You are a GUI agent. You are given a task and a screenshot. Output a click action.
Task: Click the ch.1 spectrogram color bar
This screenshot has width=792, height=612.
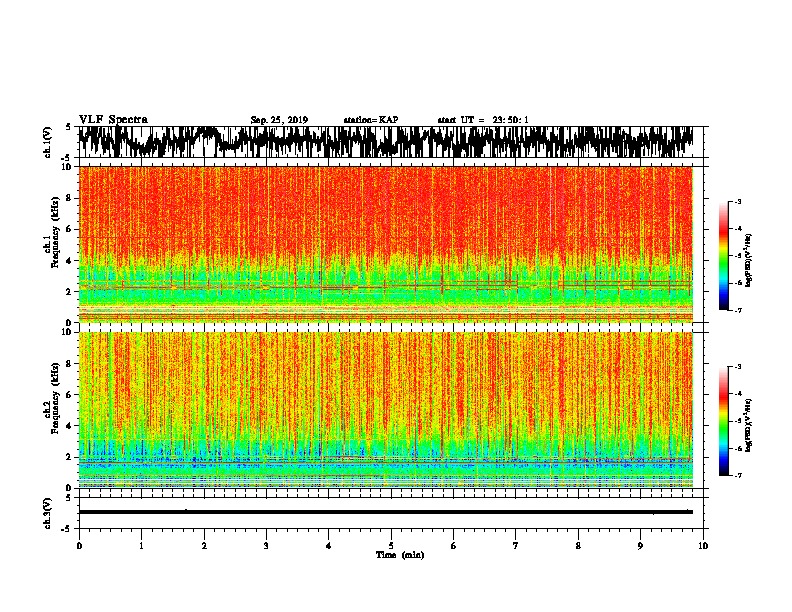coord(723,256)
